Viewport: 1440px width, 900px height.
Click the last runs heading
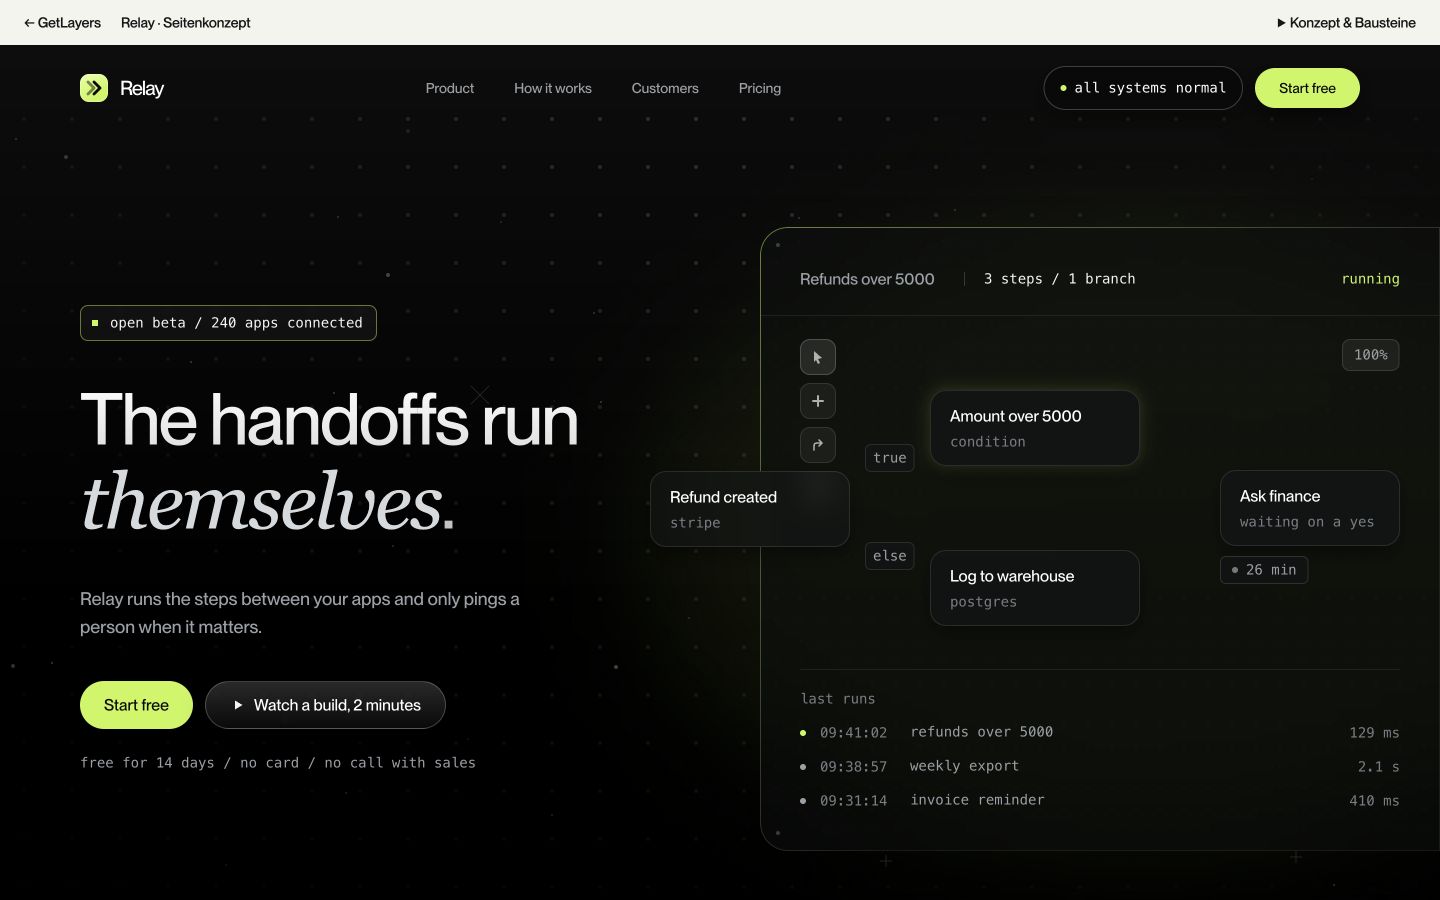(x=838, y=699)
